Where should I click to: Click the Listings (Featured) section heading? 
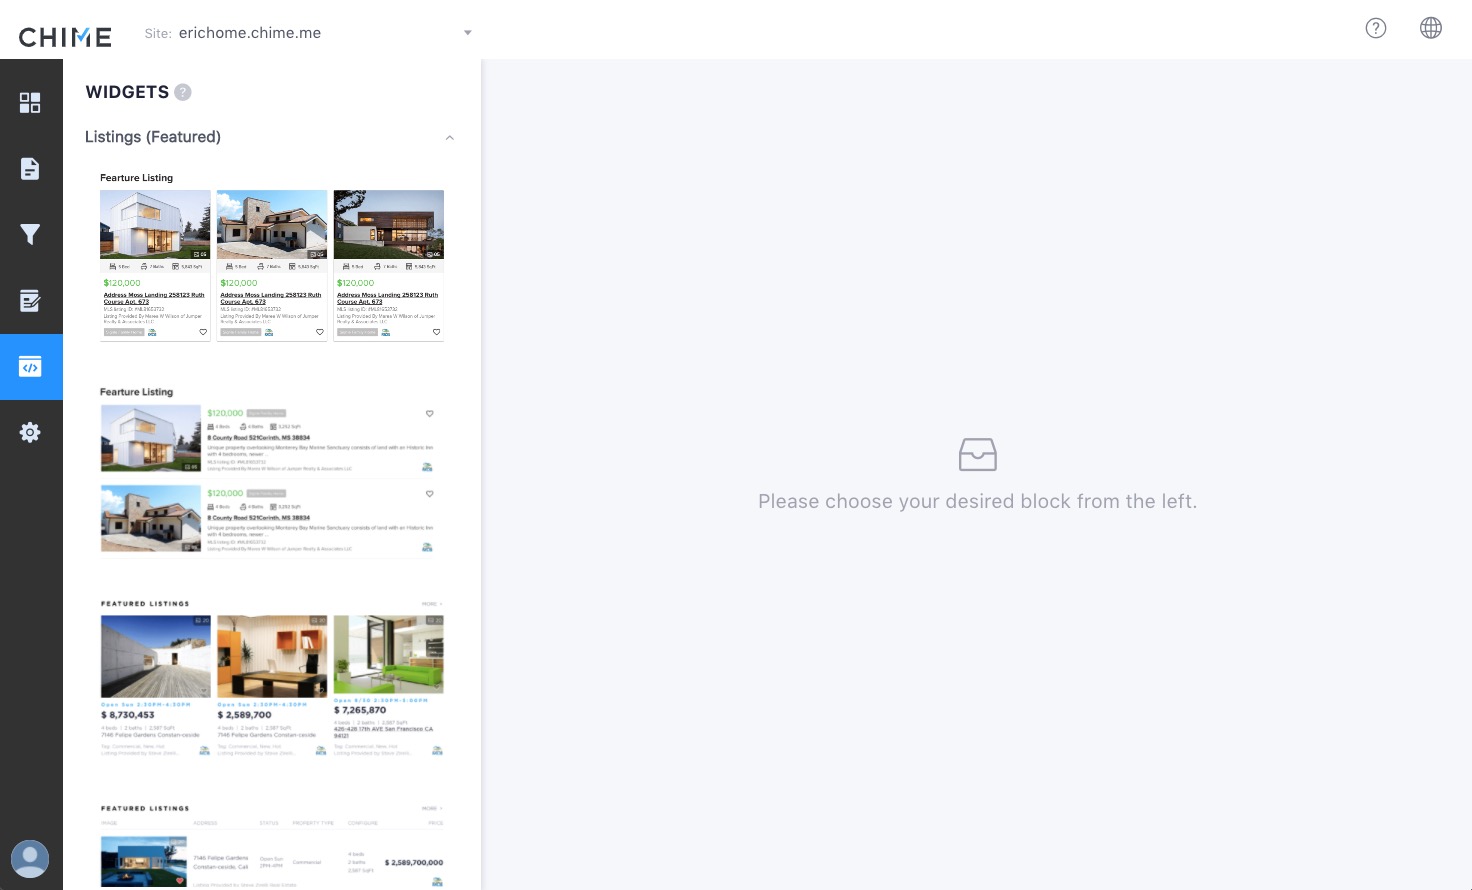pyautogui.click(x=153, y=137)
